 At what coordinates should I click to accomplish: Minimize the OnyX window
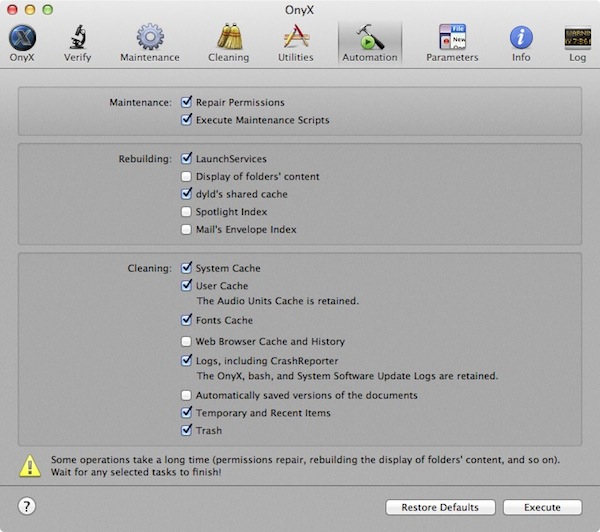pyautogui.click(x=30, y=10)
